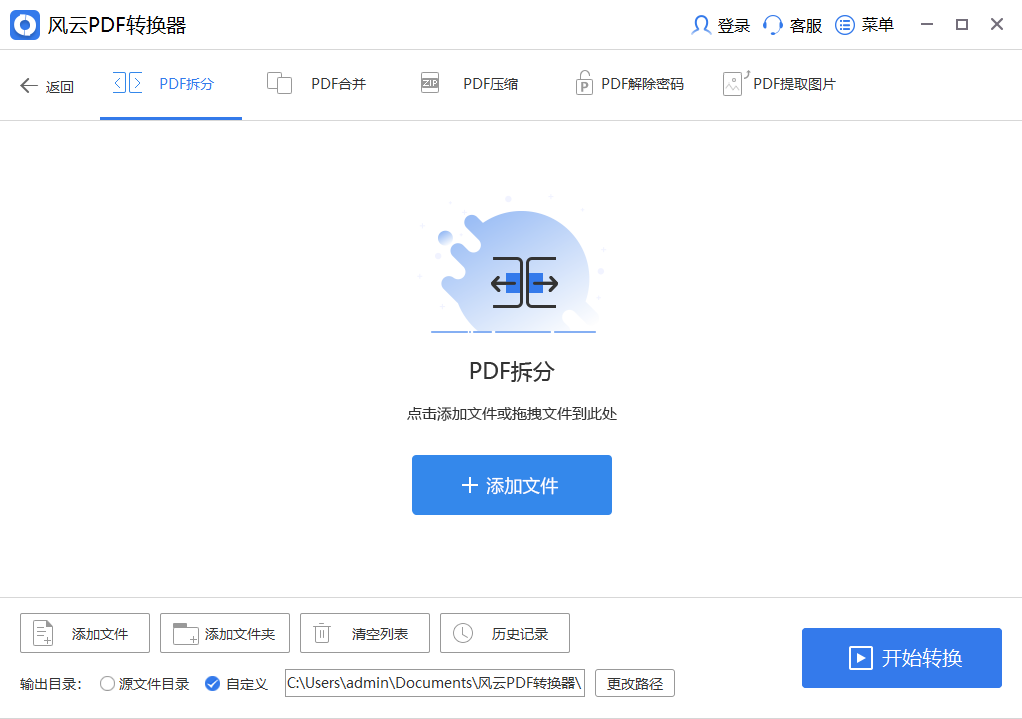Click the PDF merge pages icon
Viewport: 1022px width, 719px height.
point(279,83)
